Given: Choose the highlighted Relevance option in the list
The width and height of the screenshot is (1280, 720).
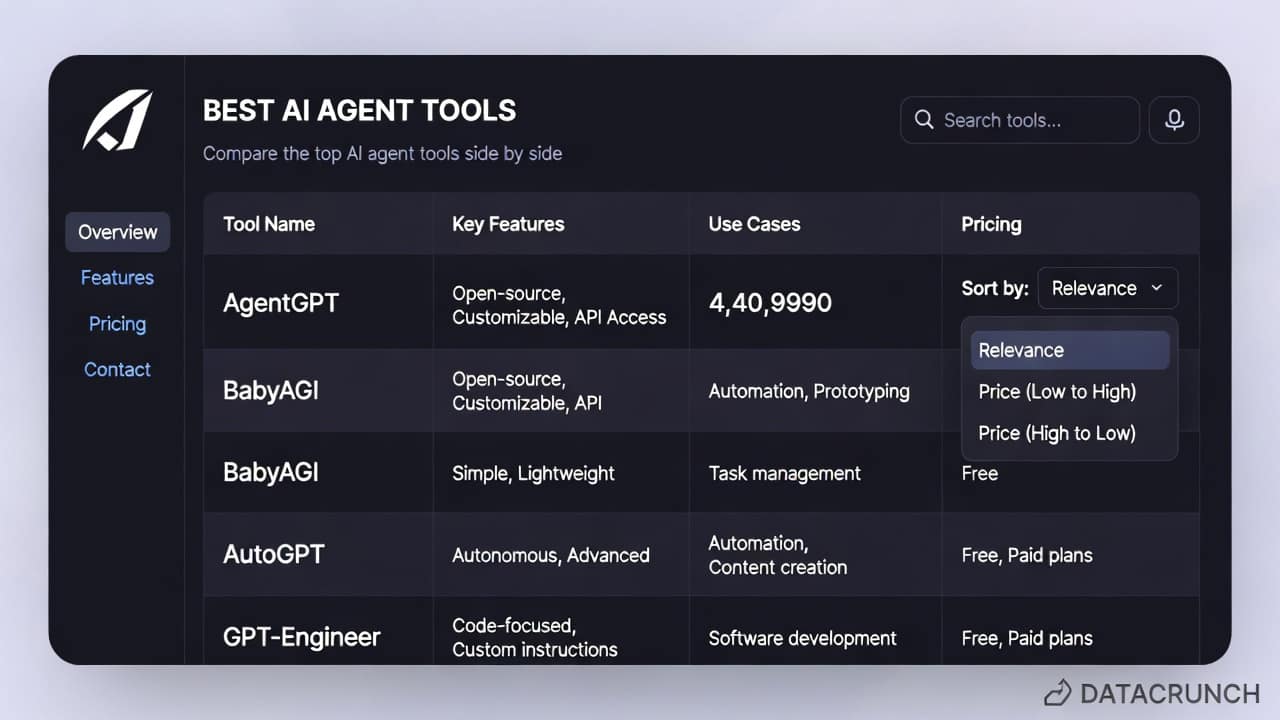Looking at the screenshot, I should click(x=1070, y=350).
